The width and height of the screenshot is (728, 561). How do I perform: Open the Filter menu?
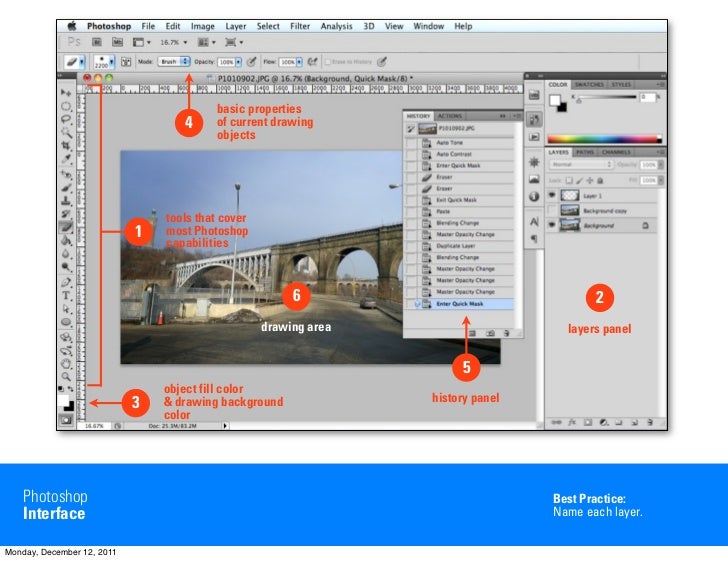click(x=300, y=26)
